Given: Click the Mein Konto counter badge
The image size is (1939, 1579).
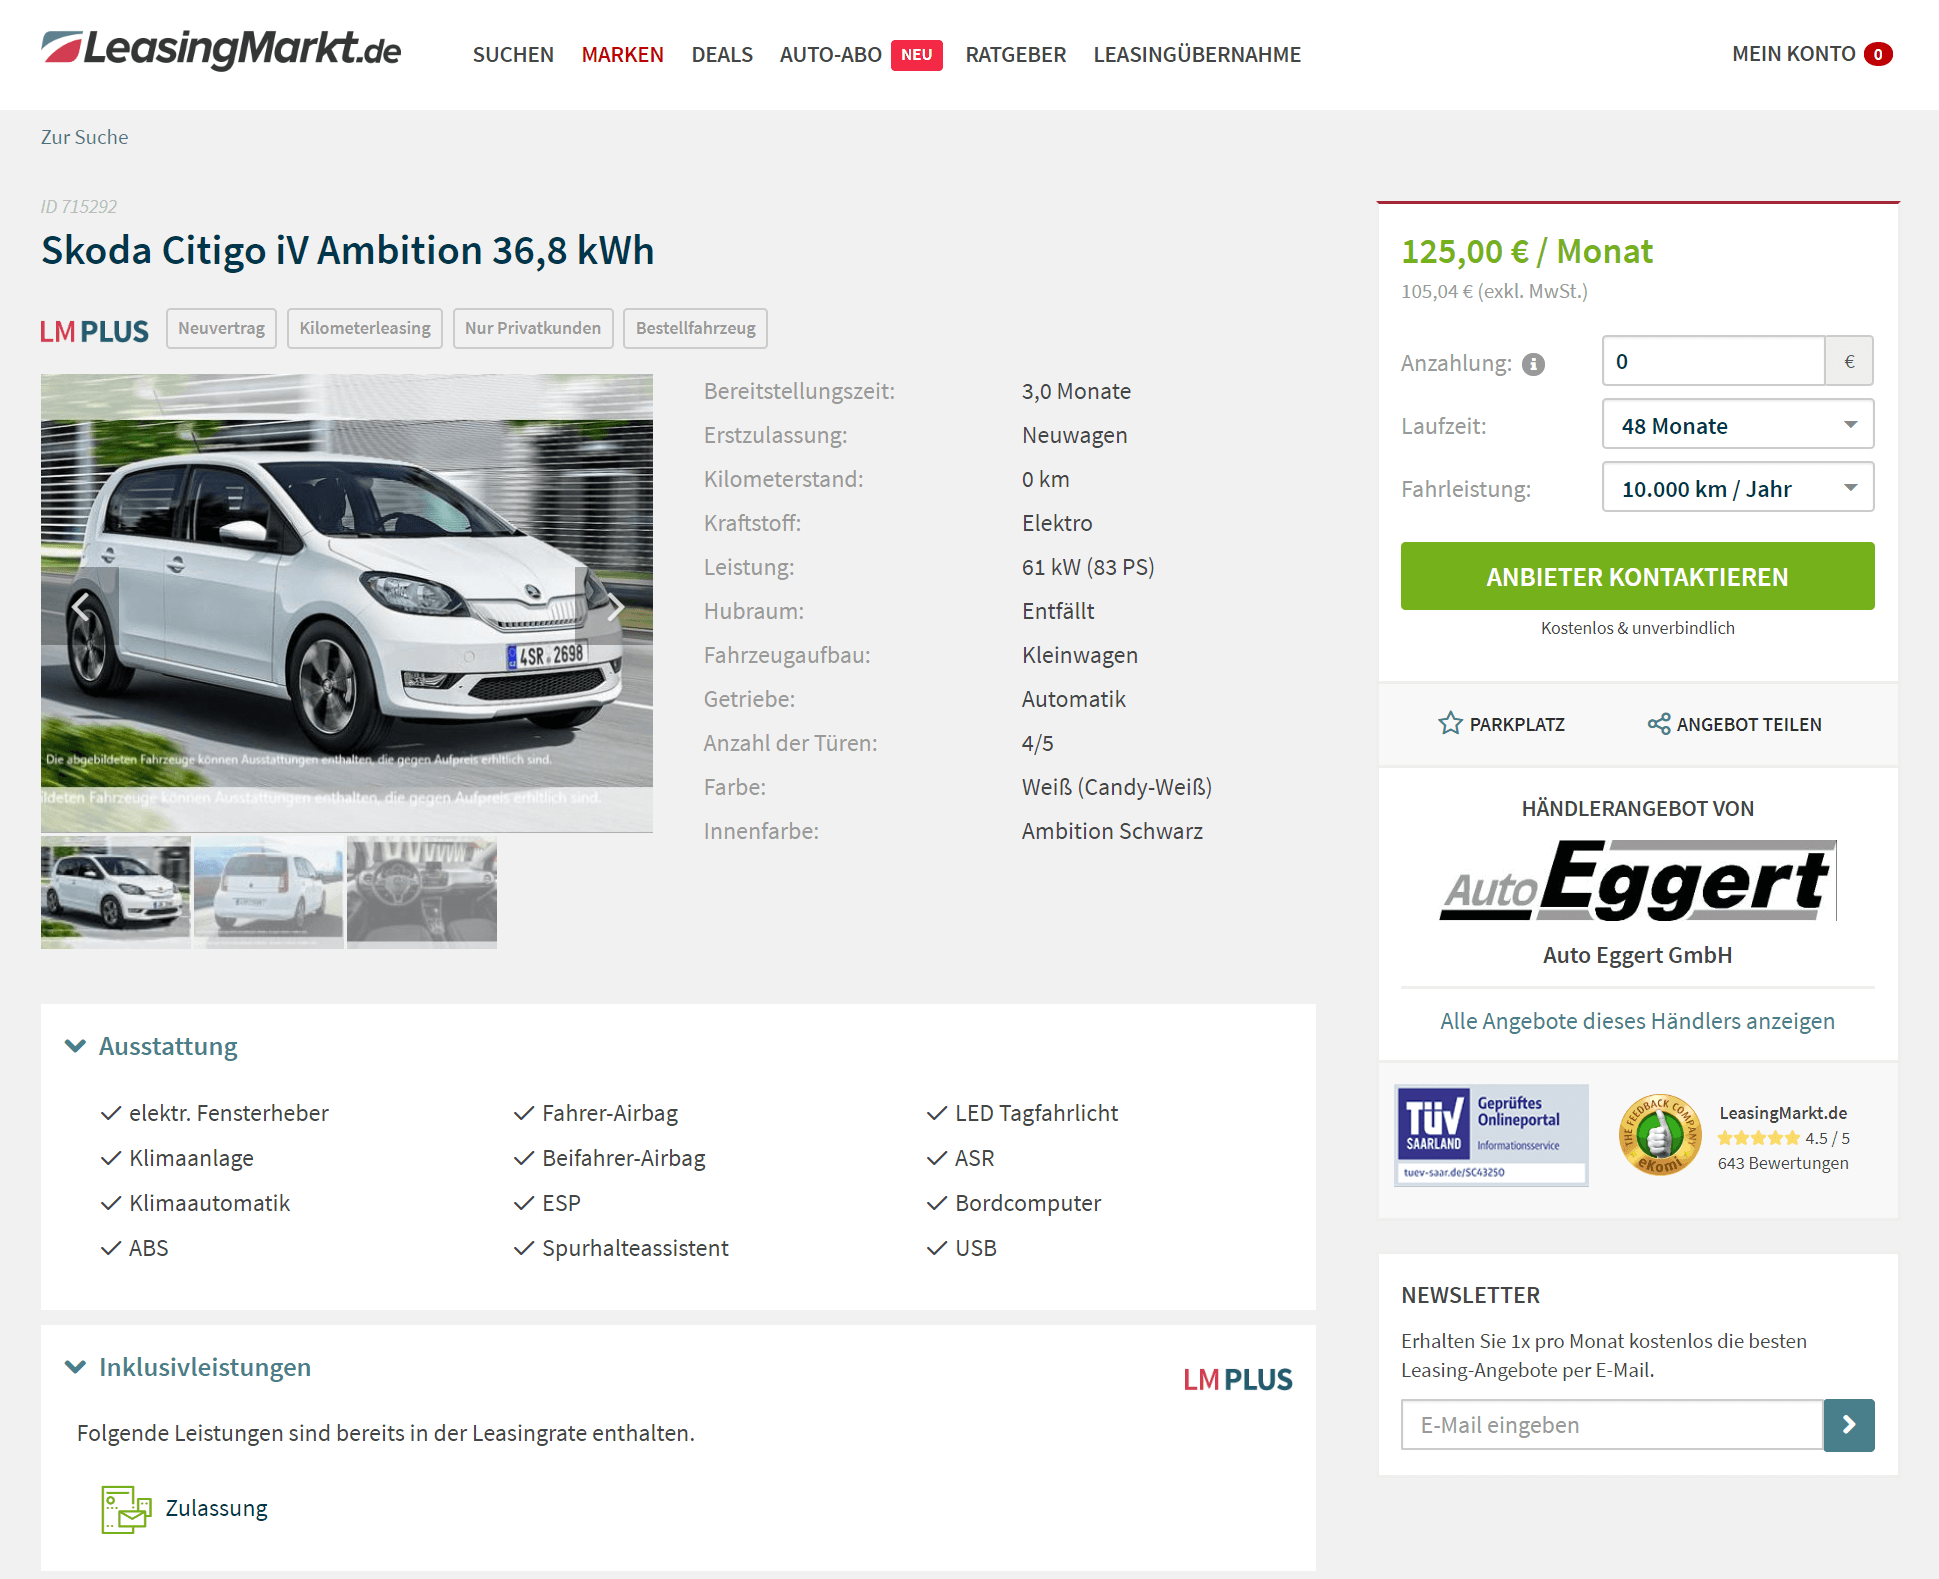Looking at the screenshot, I should tap(1878, 54).
